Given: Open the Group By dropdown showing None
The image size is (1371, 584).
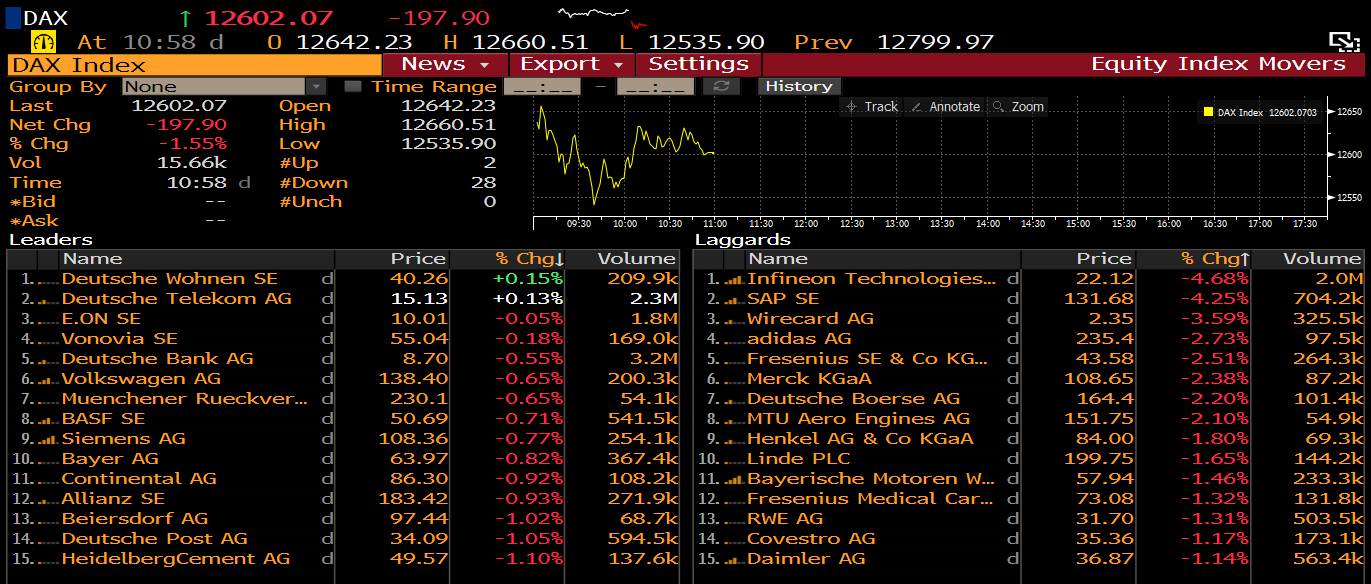Looking at the screenshot, I should (x=224, y=86).
